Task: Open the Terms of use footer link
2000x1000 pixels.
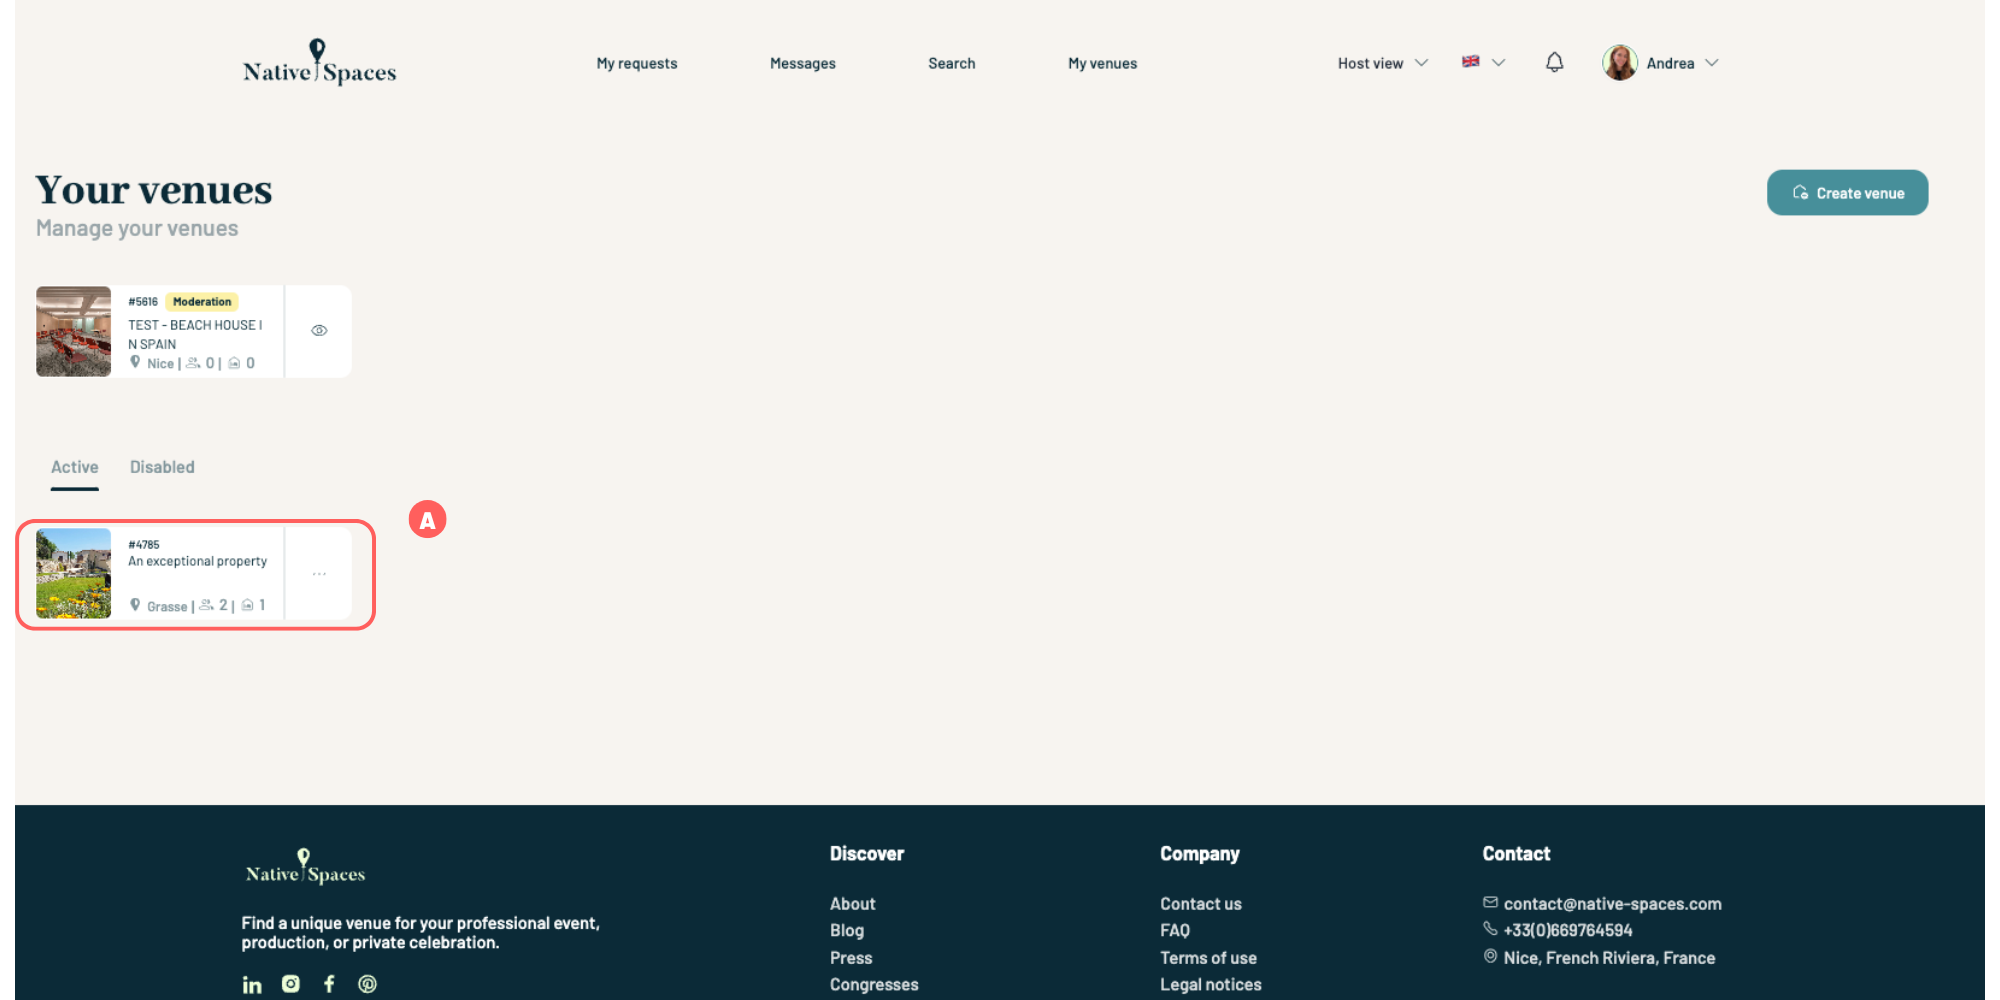Action: 1208,958
